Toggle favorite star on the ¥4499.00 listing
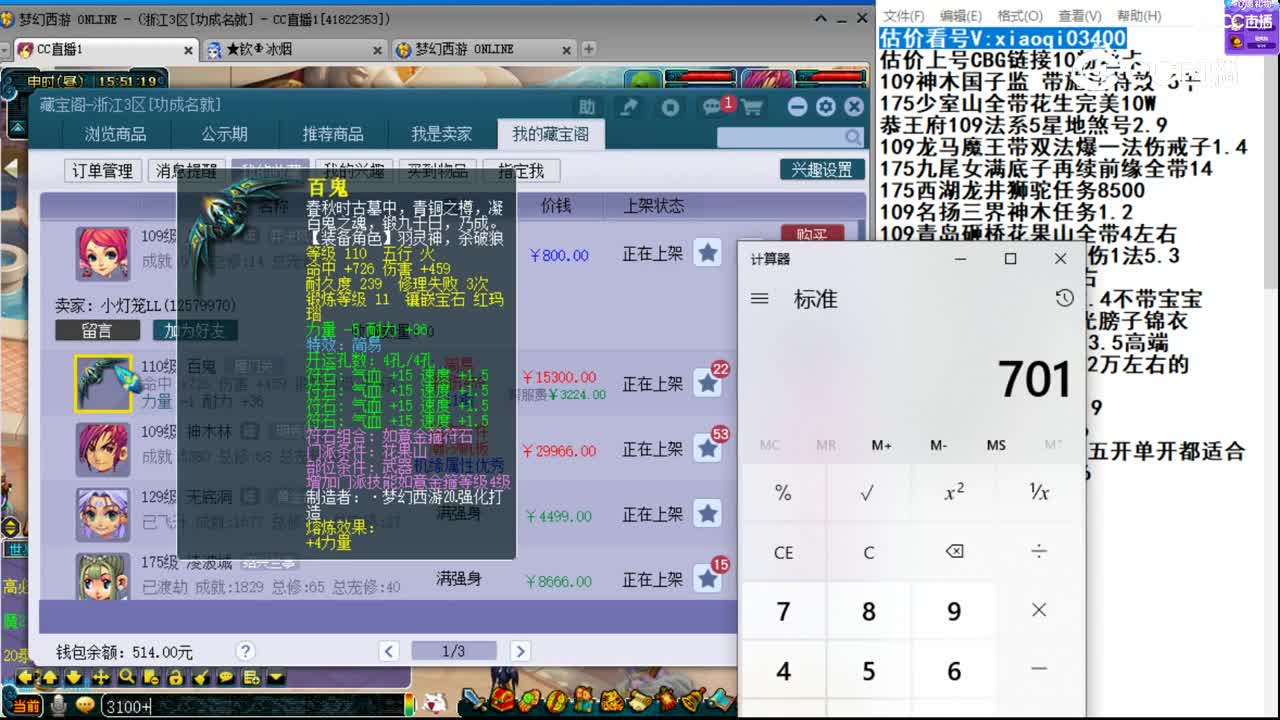Screen dimensions: 1280x720 click(708, 514)
